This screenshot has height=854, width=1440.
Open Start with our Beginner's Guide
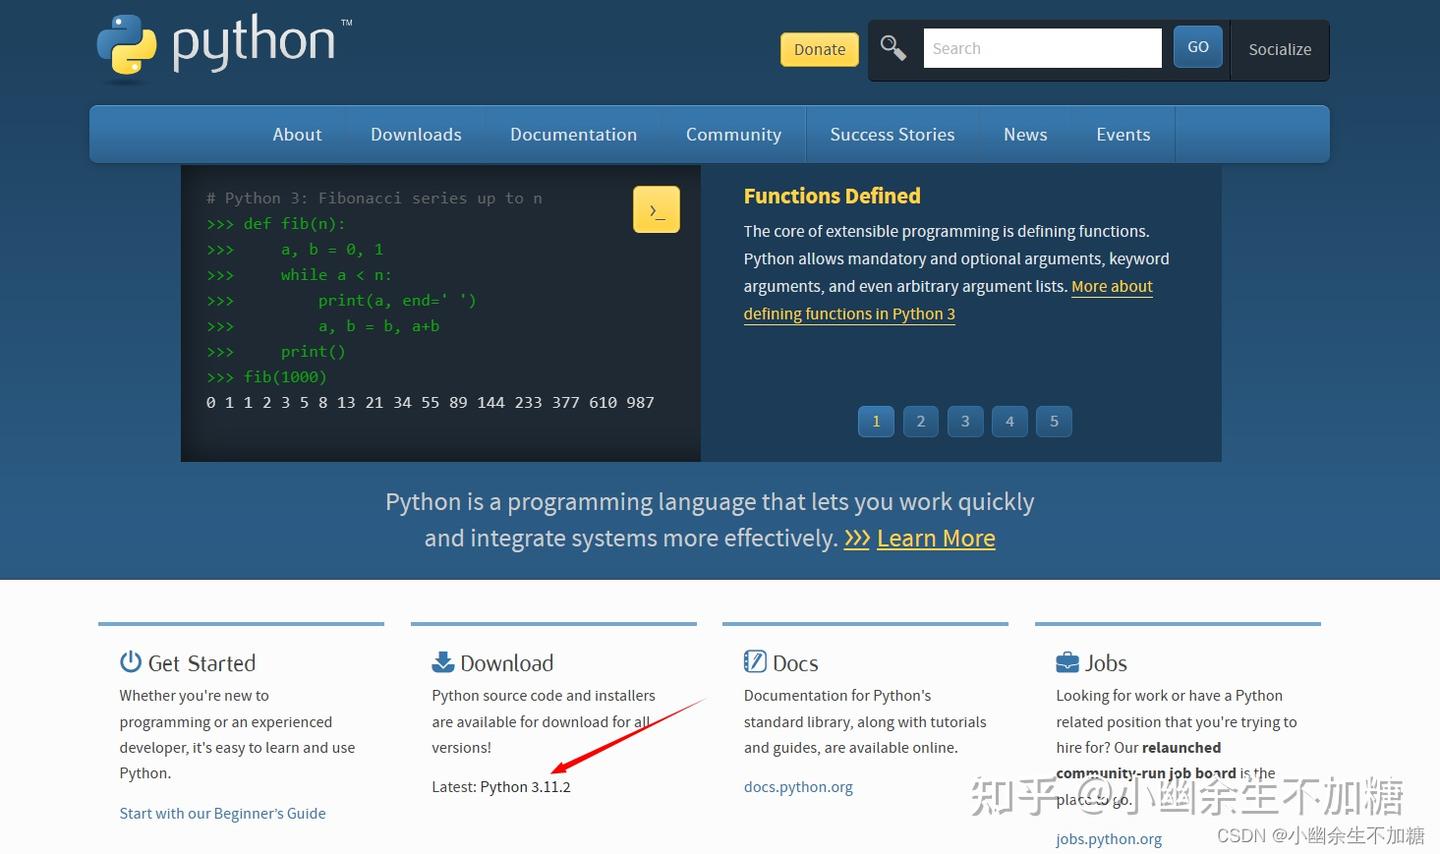point(222,813)
